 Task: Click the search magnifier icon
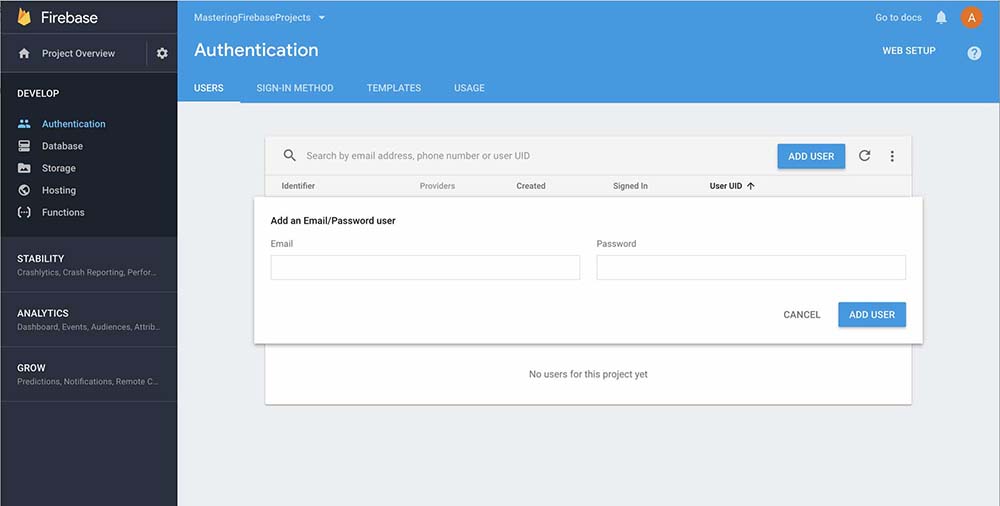[x=290, y=156]
